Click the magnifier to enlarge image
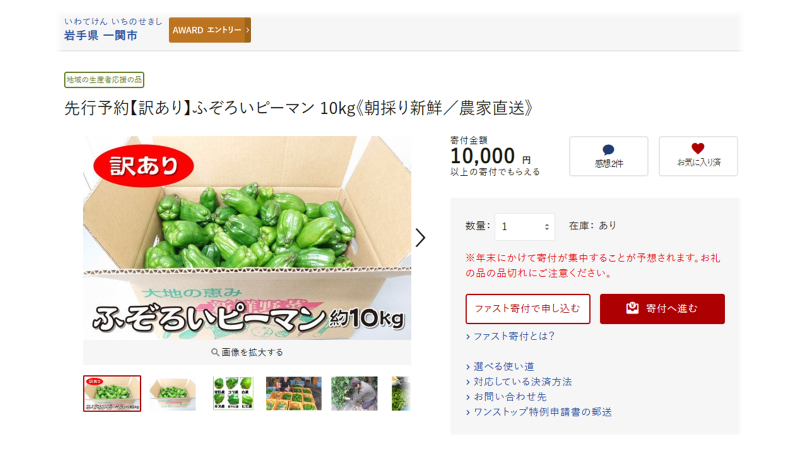This screenshot has height=450, width=800. click(215, 352)
